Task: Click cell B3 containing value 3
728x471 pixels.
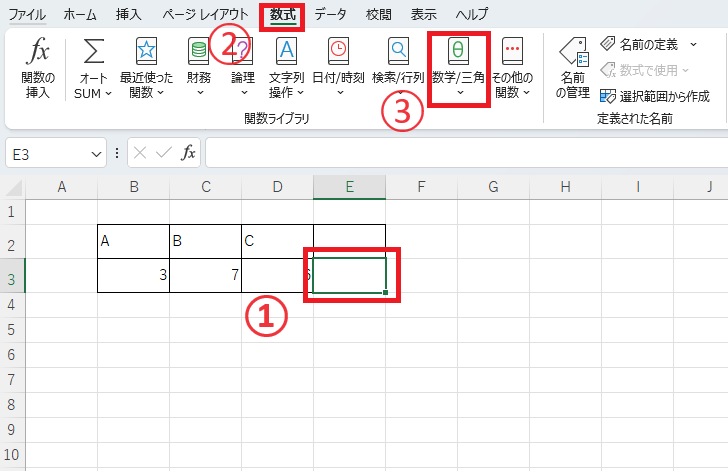Action: [134, 275]
